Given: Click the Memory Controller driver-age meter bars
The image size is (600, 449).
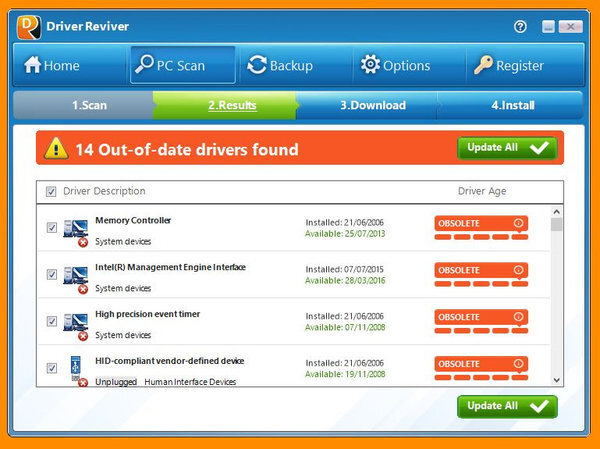Looking at the screenshot, I should pyautogui.click(x=481, y=237).
